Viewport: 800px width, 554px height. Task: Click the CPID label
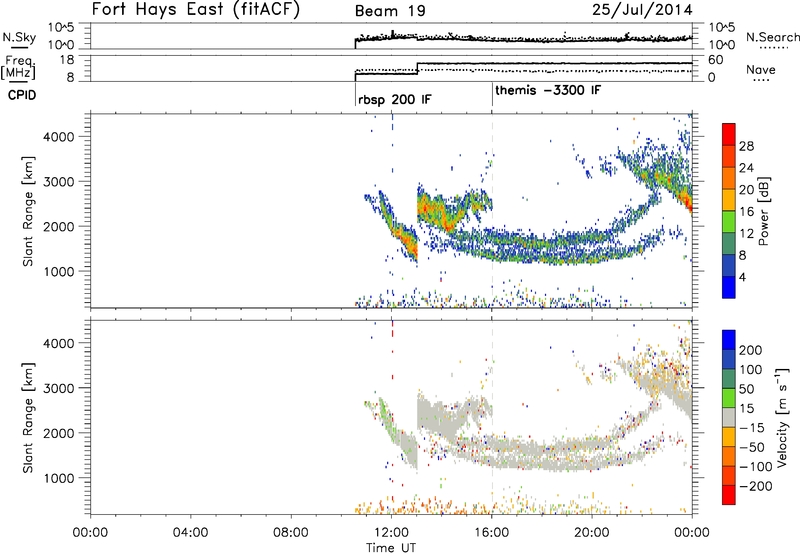22,95
